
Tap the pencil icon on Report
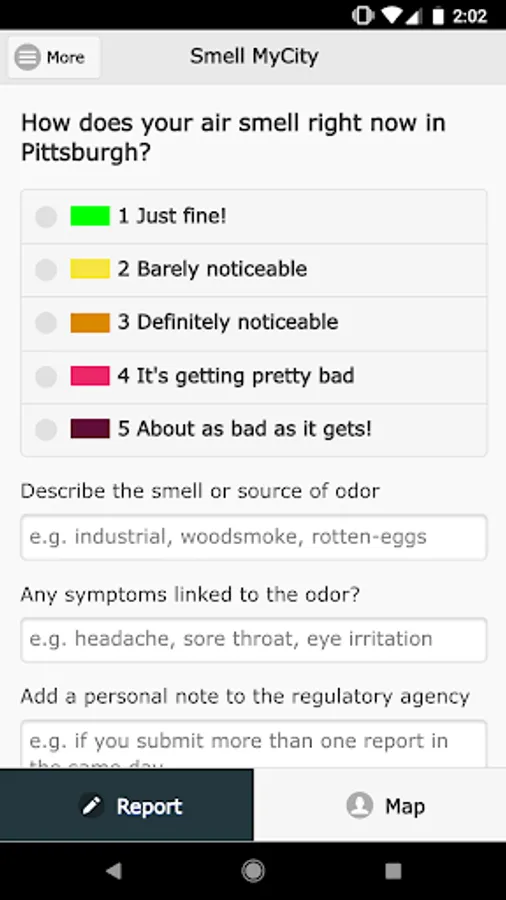click(92, 806)
